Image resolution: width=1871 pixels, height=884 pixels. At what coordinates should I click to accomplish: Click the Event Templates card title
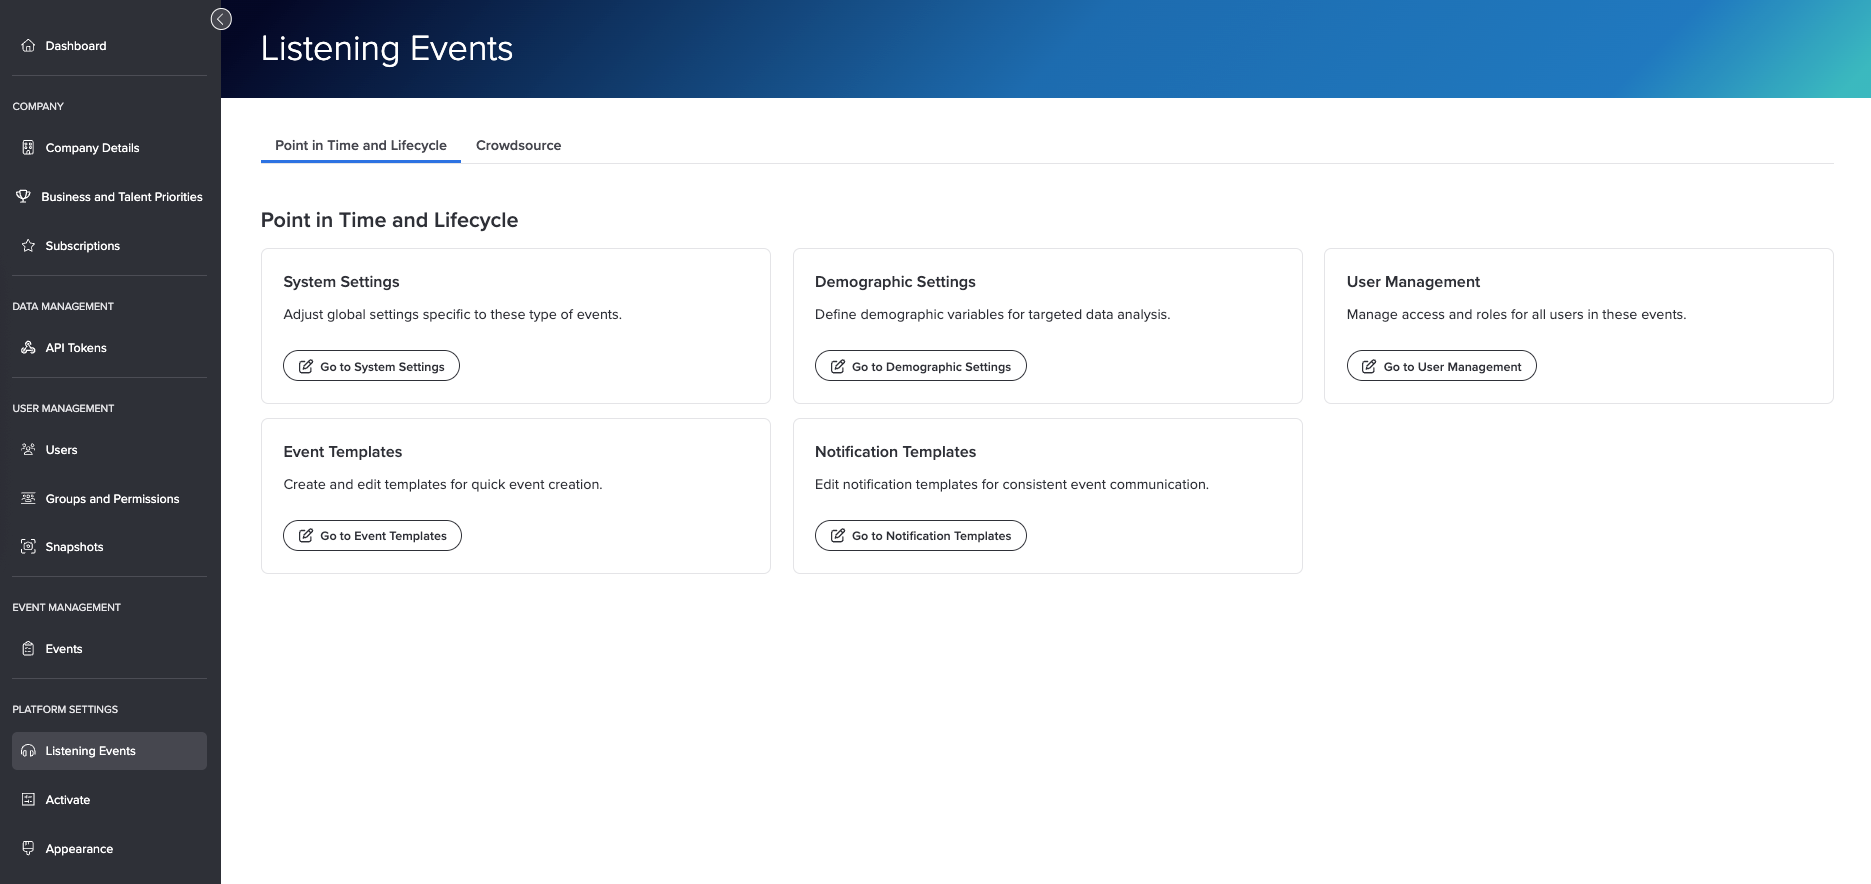tap(342, 452)
